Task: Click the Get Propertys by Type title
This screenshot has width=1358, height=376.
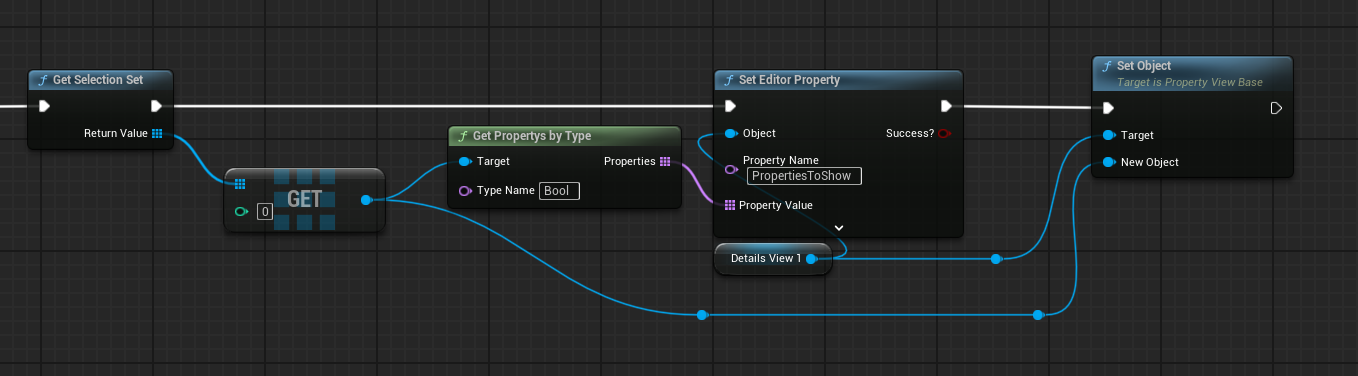Action: point(532,136)
